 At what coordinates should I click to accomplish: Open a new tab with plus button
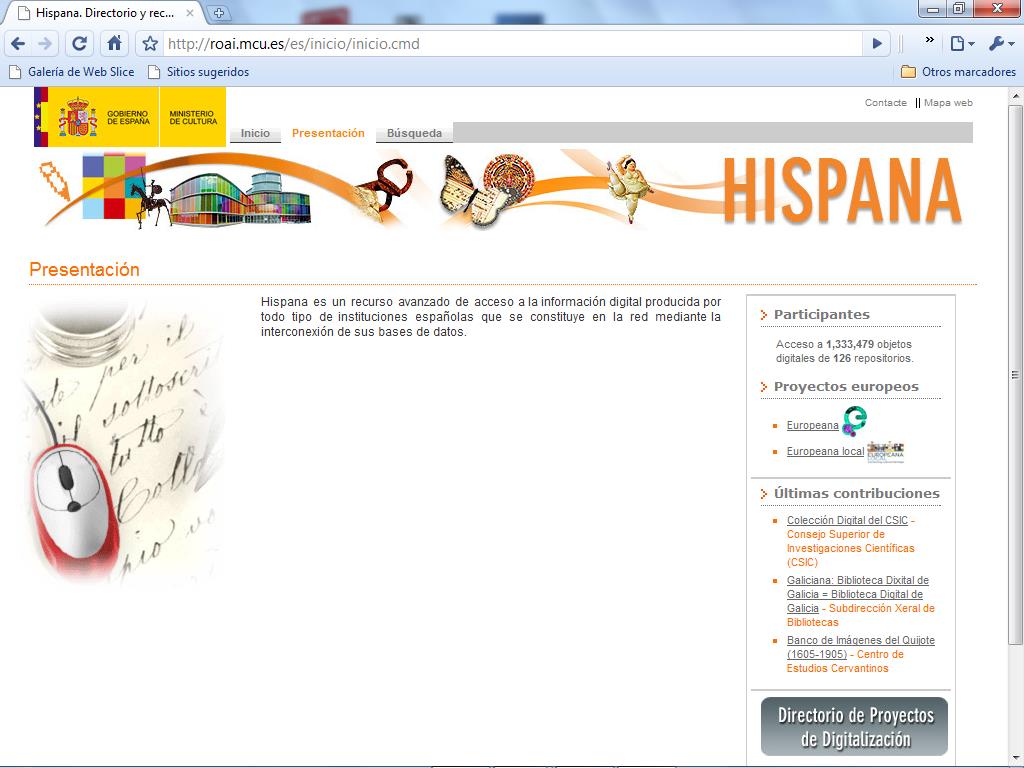coord(219,12)
